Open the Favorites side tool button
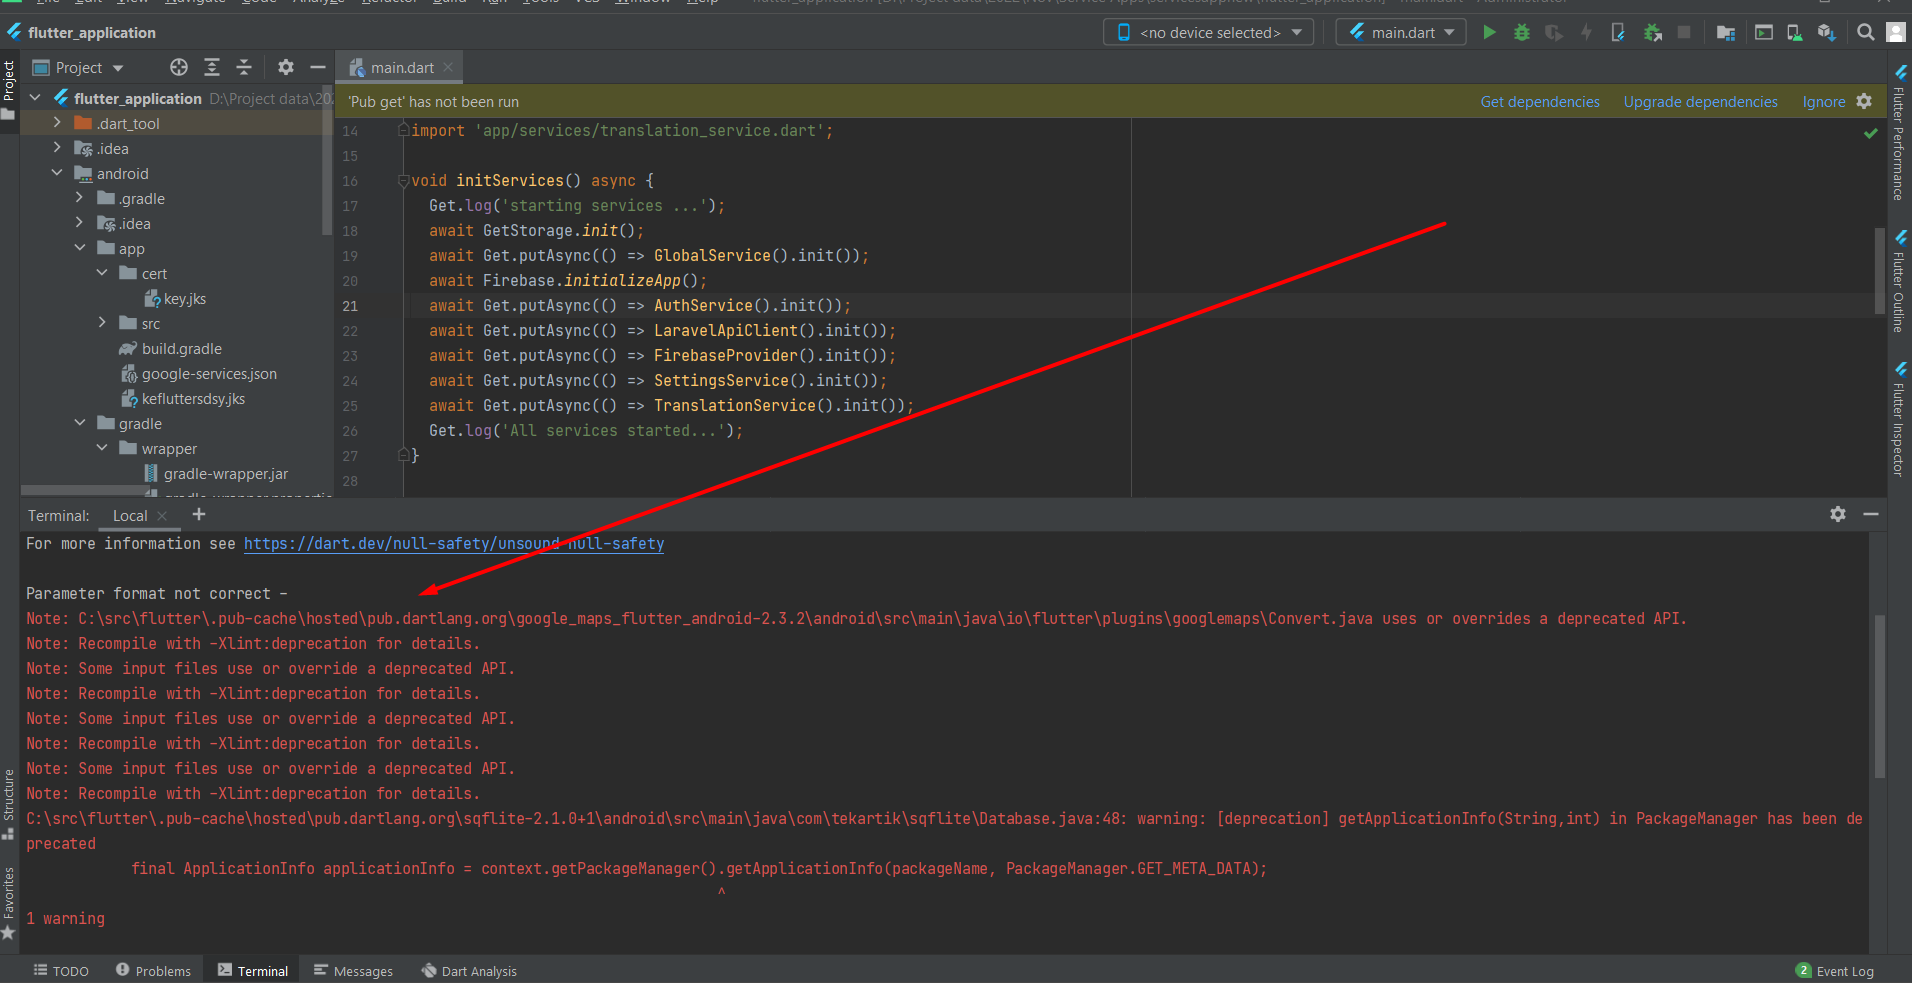 tap(9, 903)
